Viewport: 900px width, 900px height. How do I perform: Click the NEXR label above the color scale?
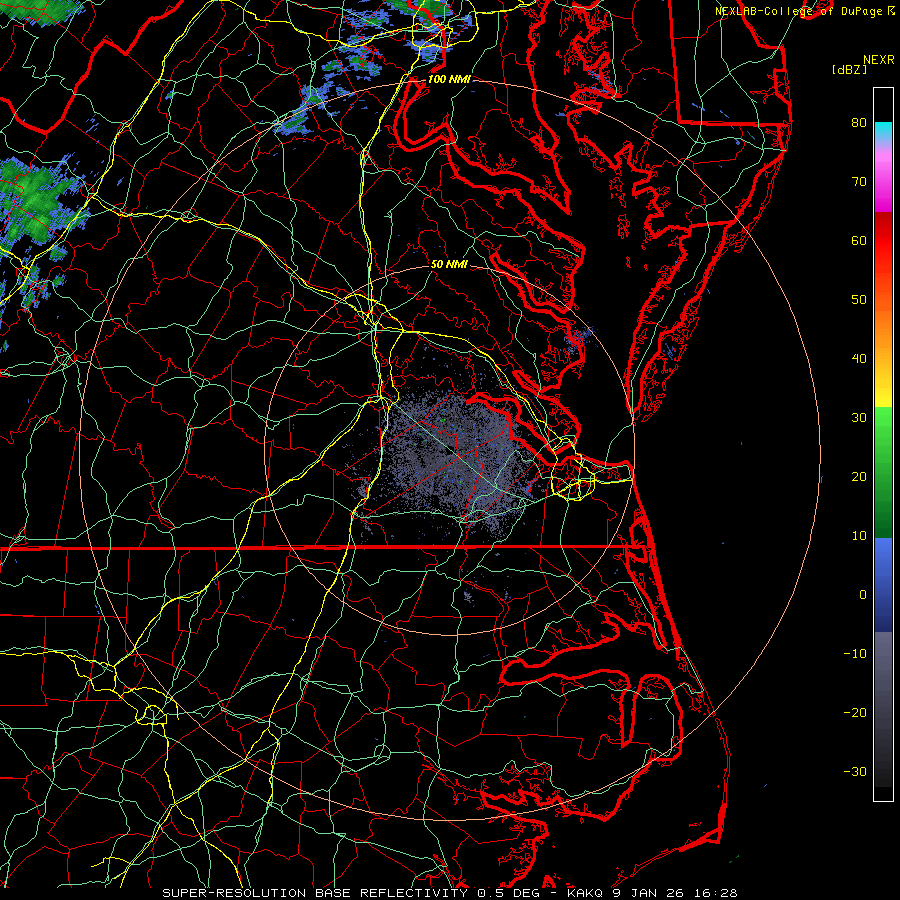(x=878, y=60)
